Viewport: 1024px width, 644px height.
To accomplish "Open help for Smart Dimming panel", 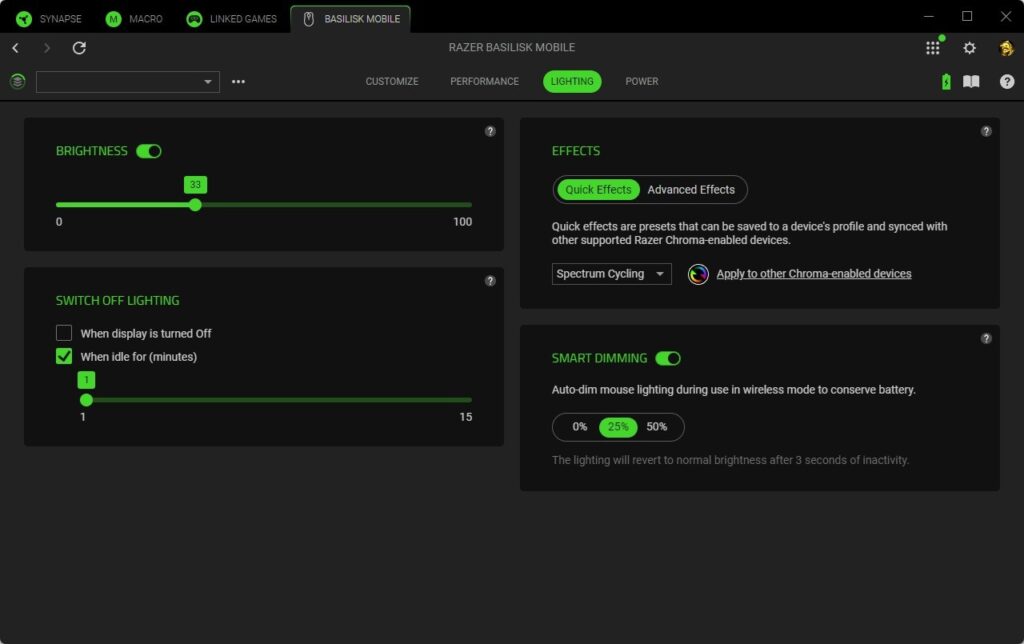I will tap(986, 338).
